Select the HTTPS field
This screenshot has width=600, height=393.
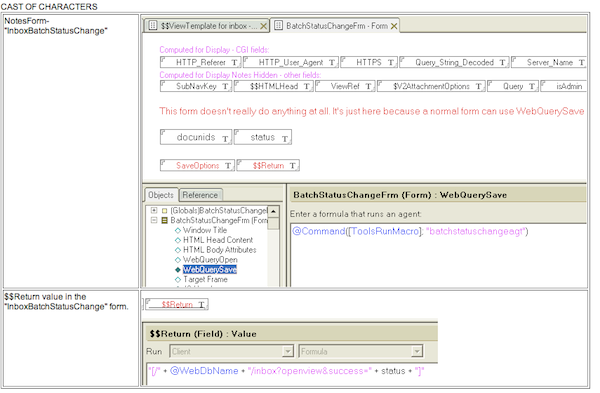tap(369, 62)
